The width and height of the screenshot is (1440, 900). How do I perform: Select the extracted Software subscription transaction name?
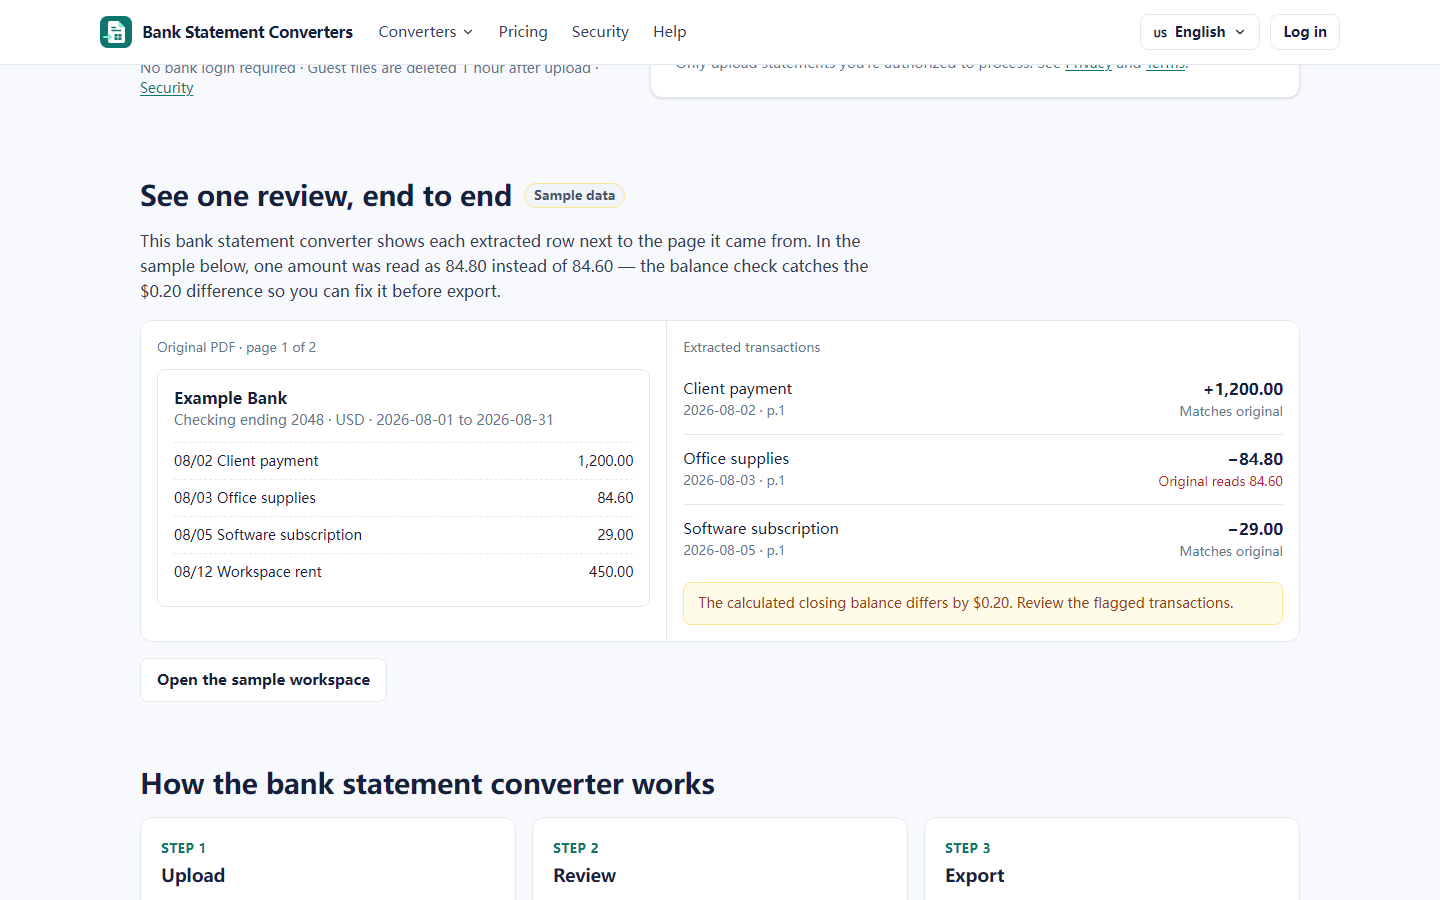pos(761,529)
